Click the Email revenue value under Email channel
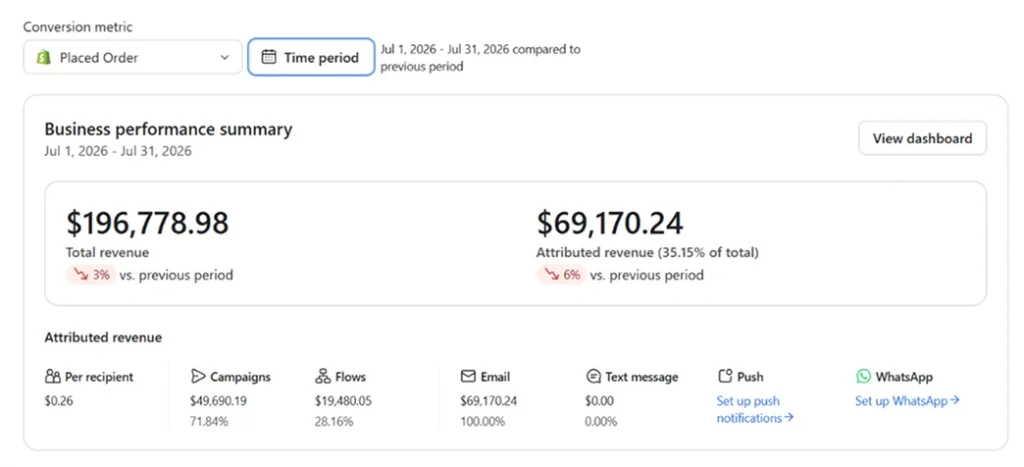This screenshot has height=467, width=1024. point(488,401)
